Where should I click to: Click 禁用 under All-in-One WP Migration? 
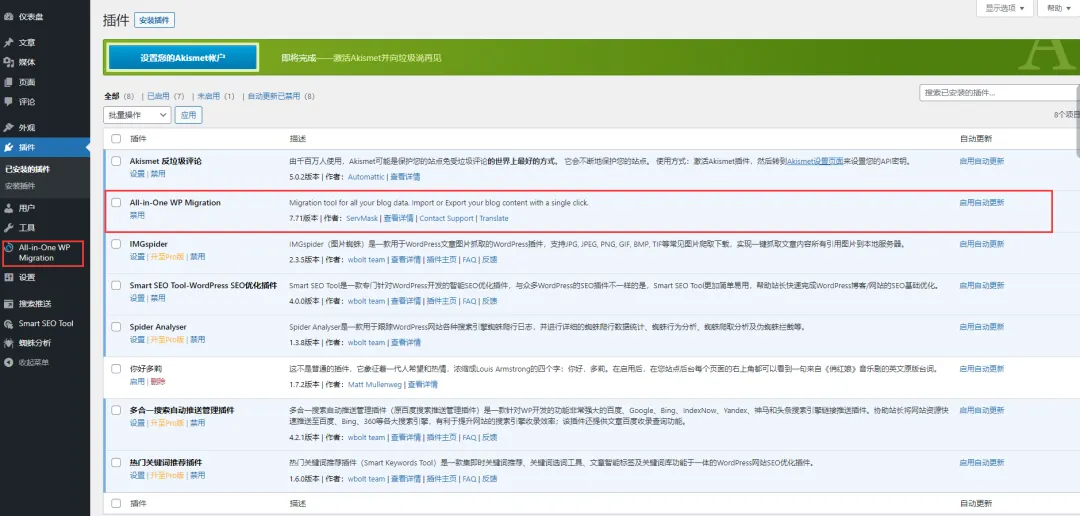point(137,216)
